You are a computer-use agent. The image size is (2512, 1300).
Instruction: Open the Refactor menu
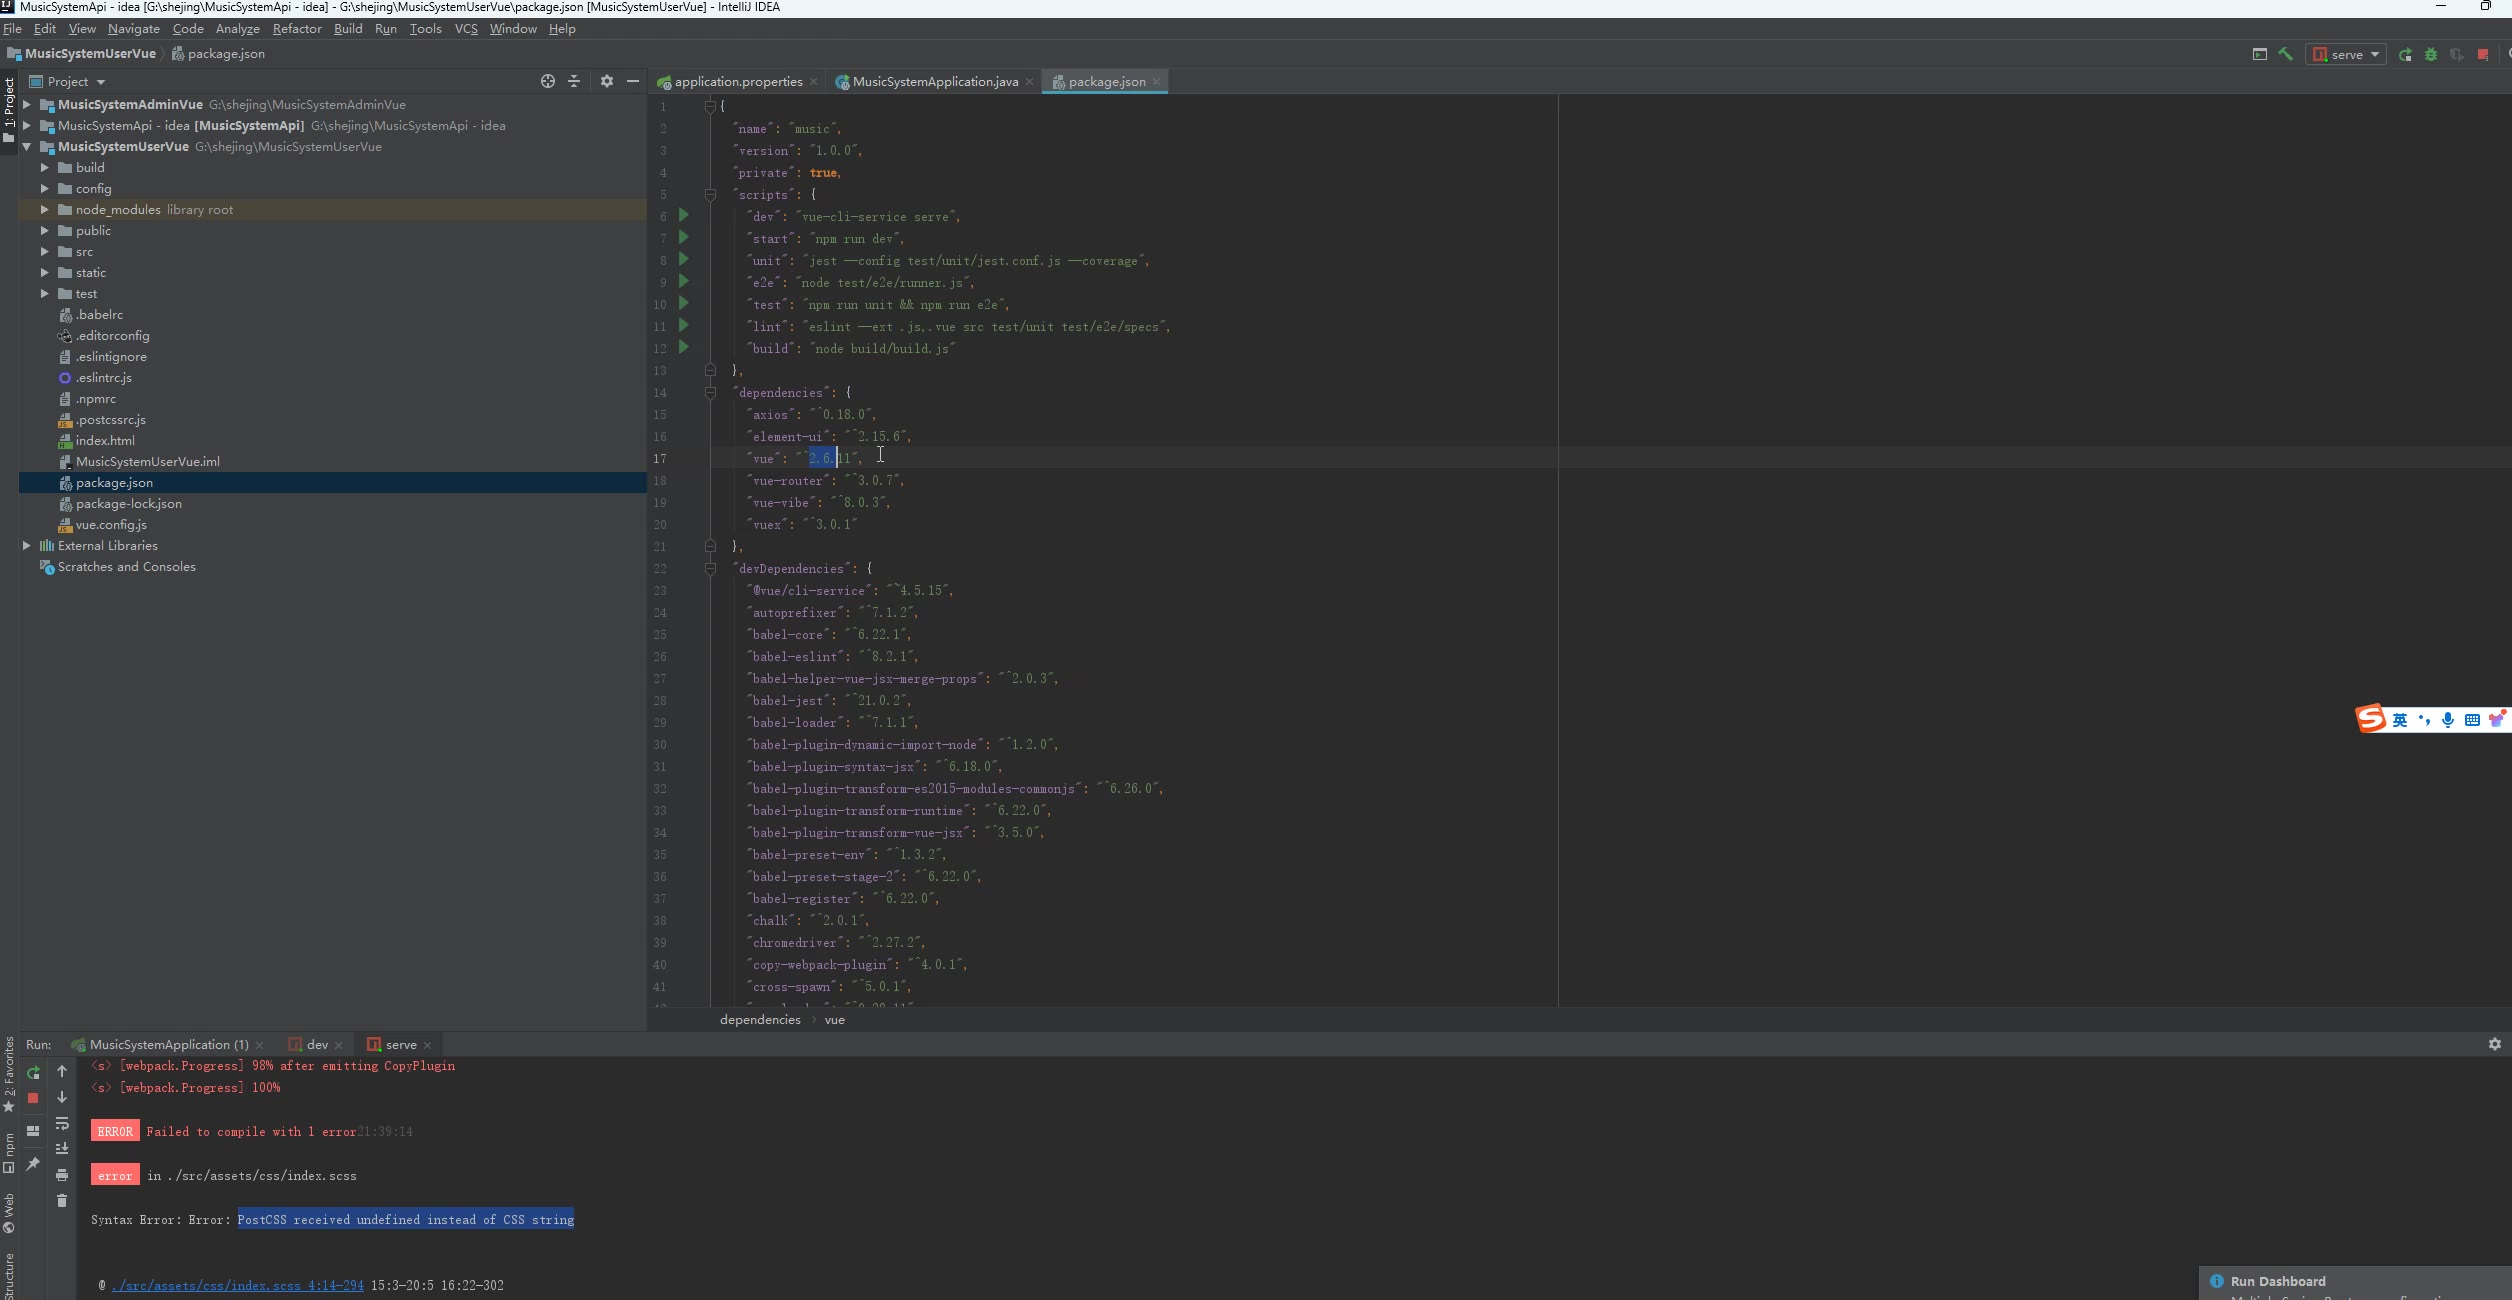pyautogui.click(x=297, y=29)
